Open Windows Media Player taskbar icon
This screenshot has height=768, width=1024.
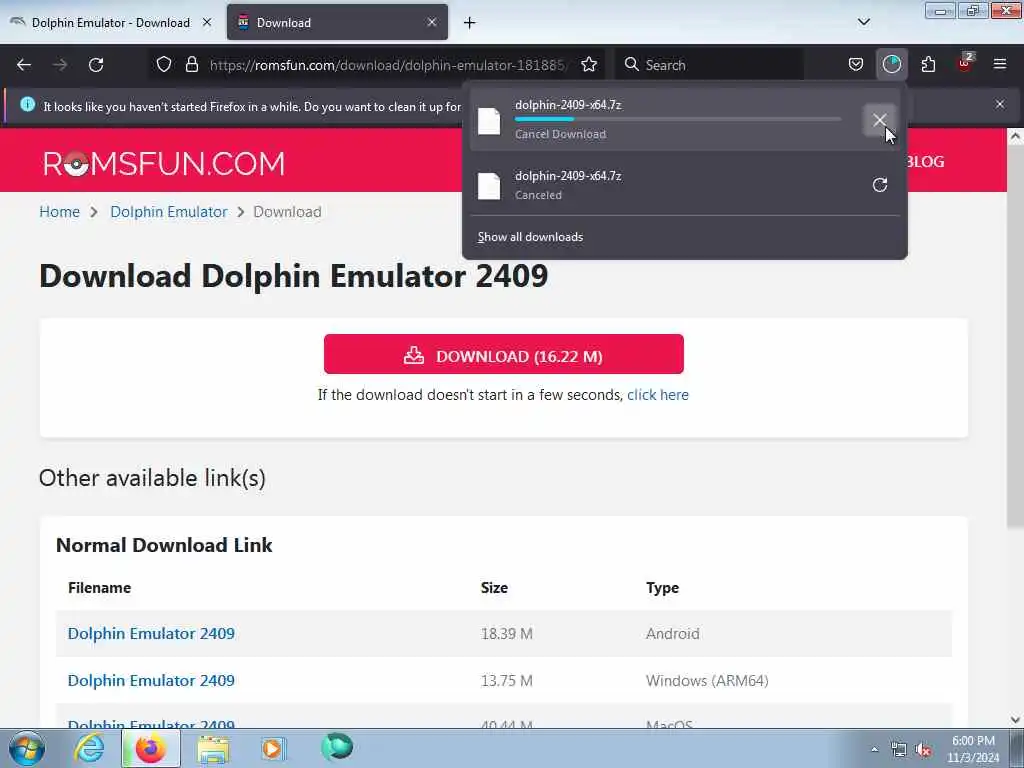[x=274, y=748]
